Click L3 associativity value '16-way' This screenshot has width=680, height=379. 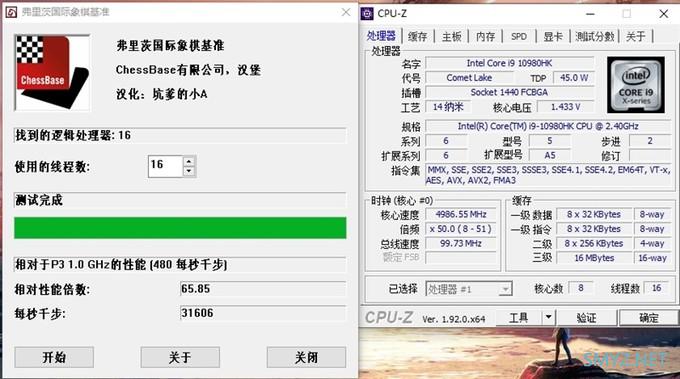click(652, 258)
